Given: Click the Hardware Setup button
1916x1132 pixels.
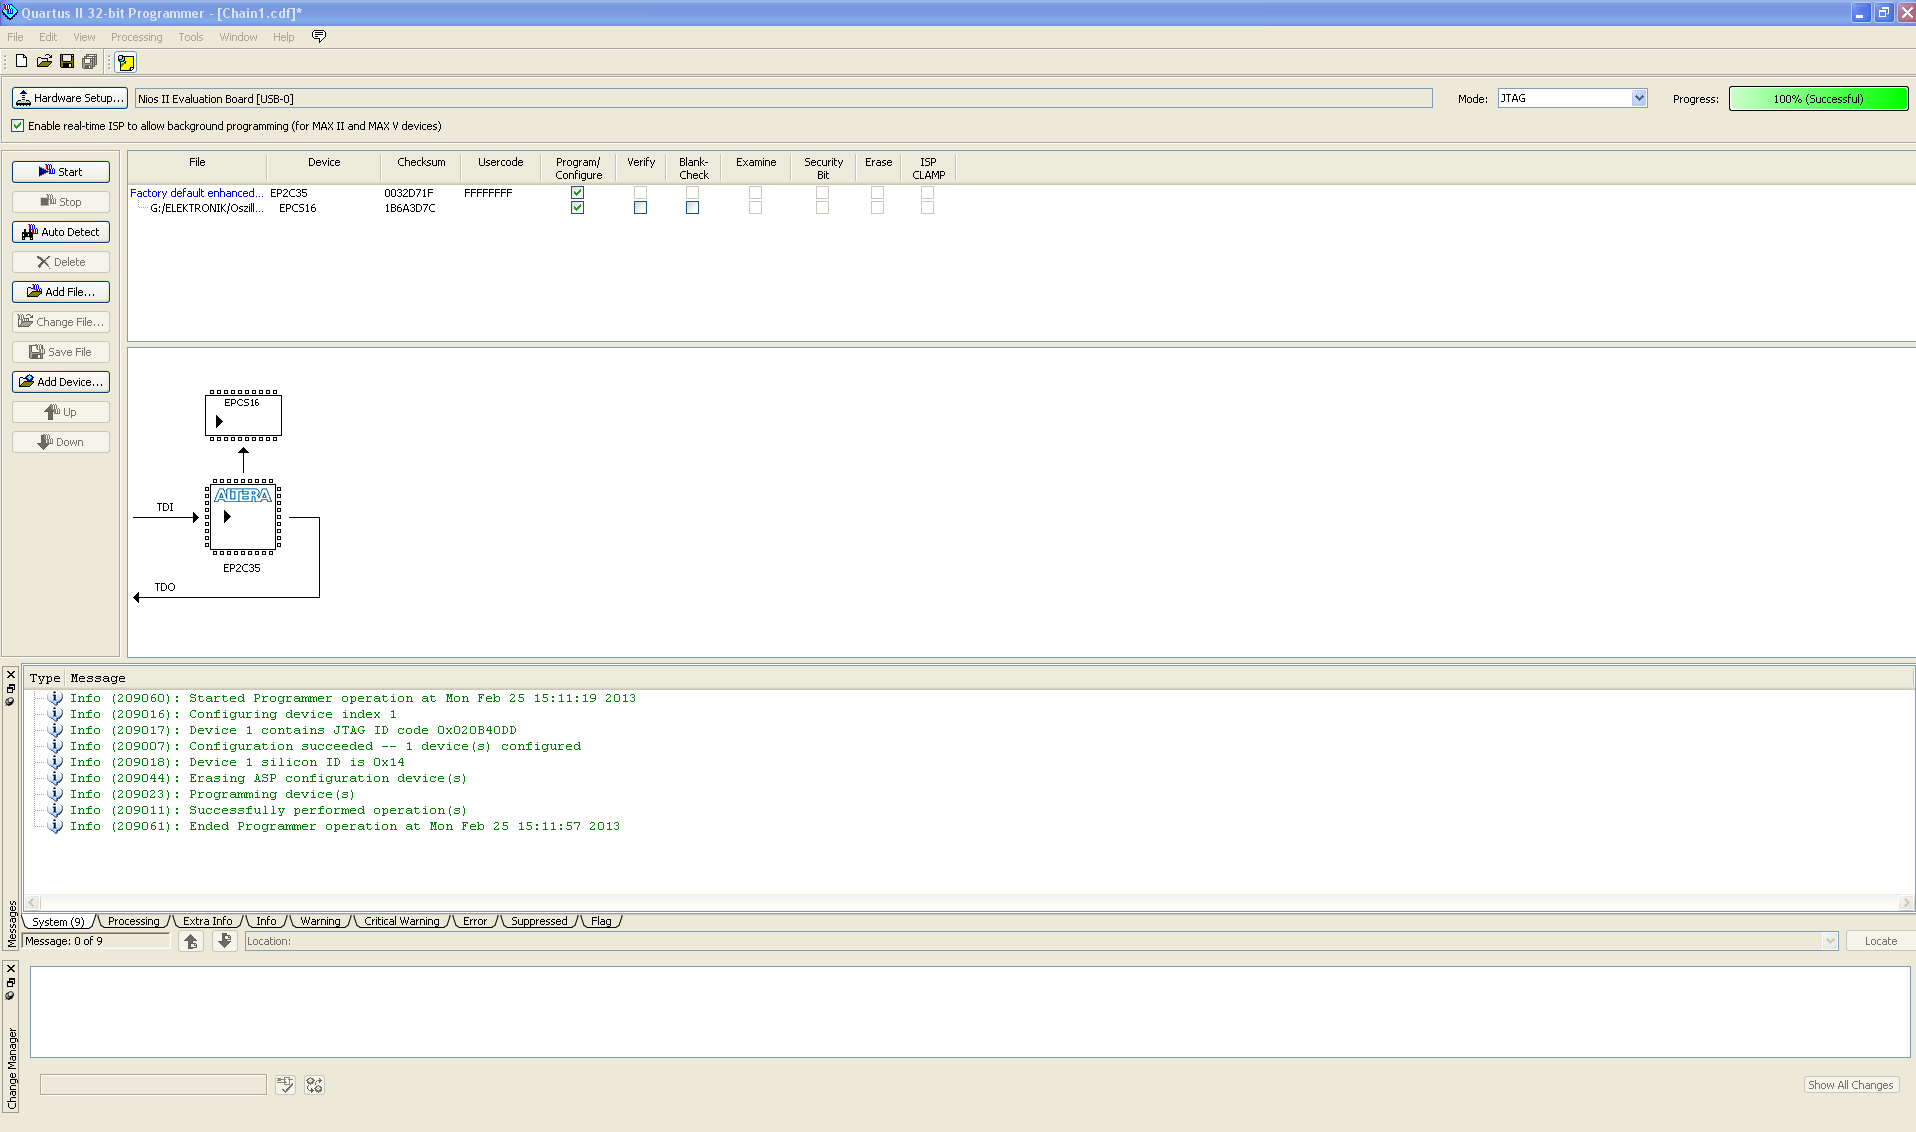Looking at the screenshot, I should [x=70, y=98].
